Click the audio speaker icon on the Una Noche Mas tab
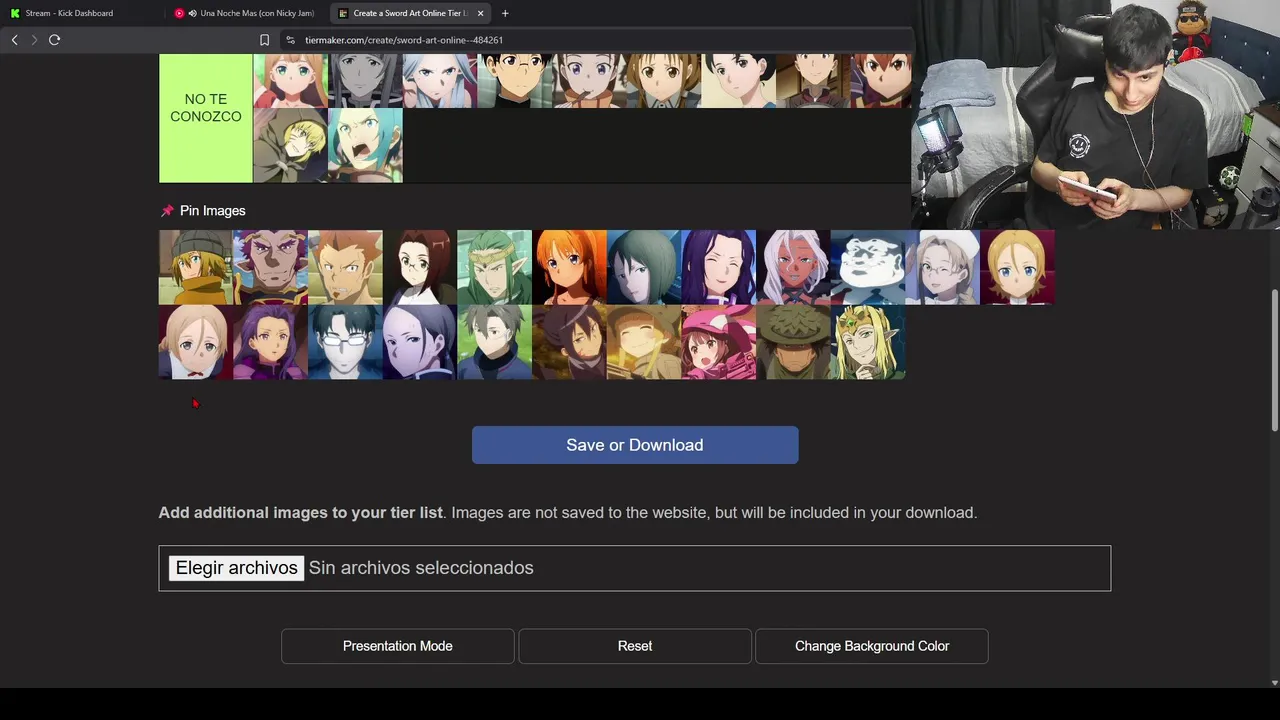This screenshot has height=720, width=1280. pos(192,13)
